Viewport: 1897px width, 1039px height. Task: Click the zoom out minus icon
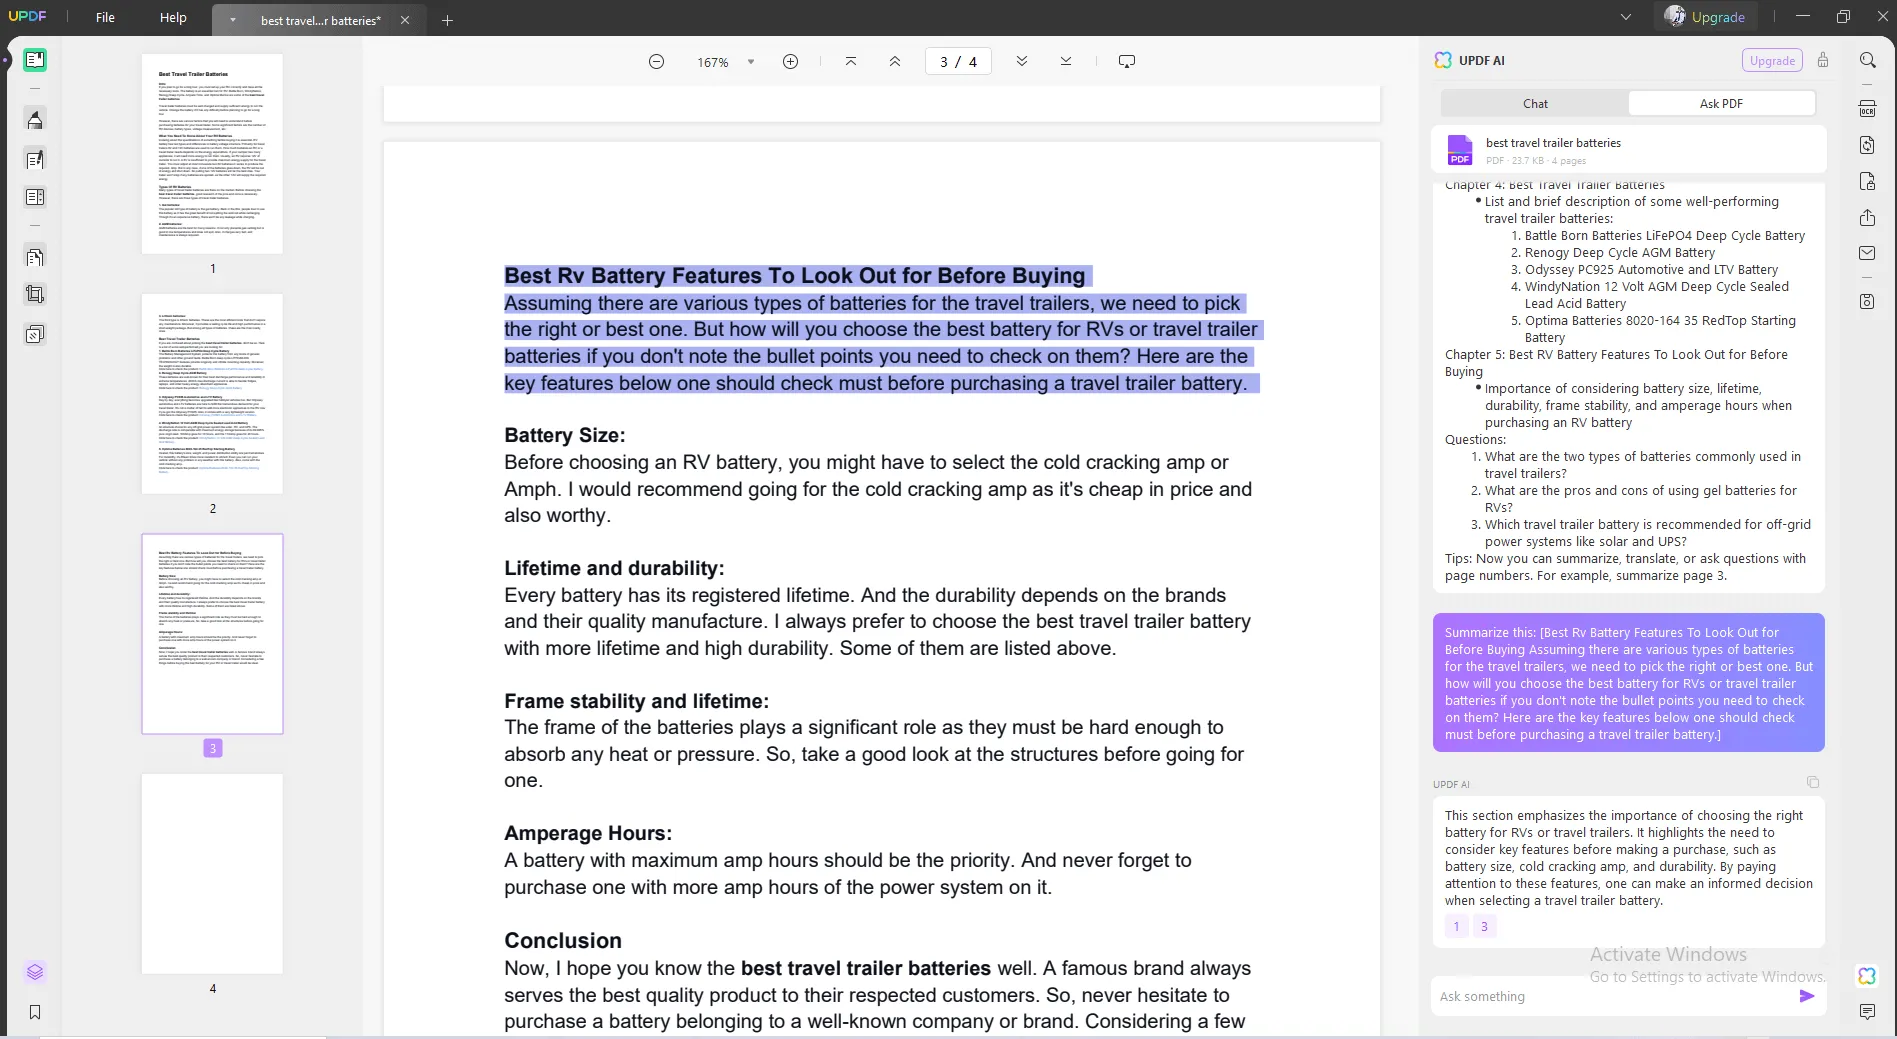[656, 62]
